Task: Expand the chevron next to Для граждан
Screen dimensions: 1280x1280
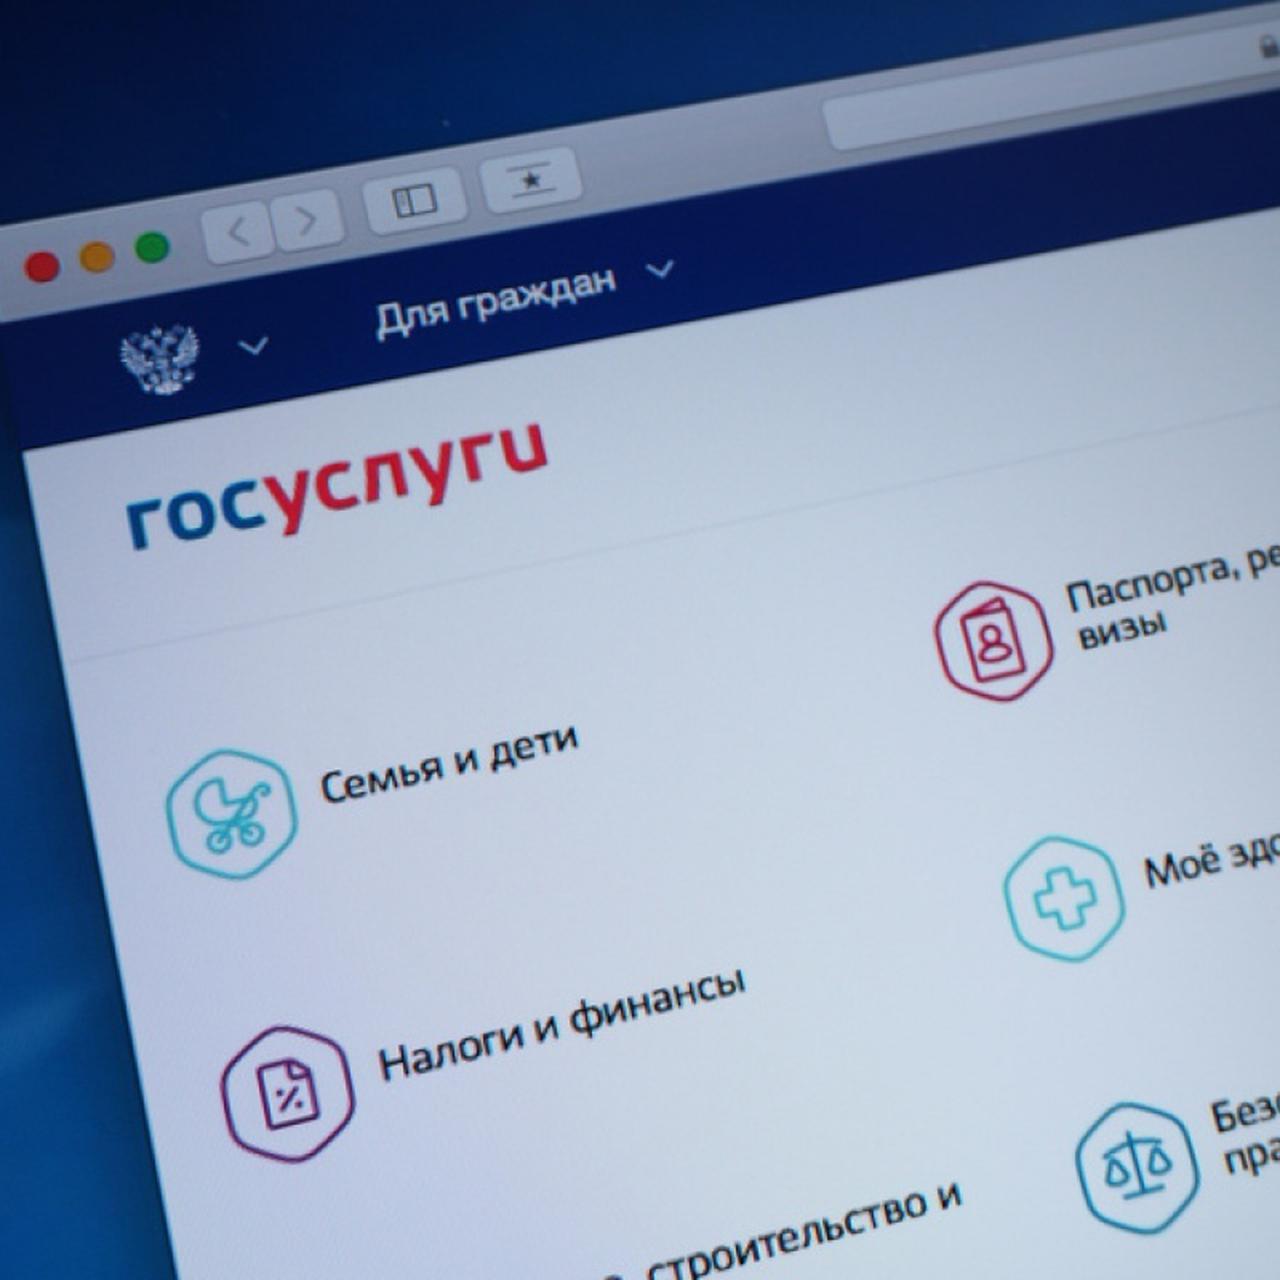Action: pos(660,269)
